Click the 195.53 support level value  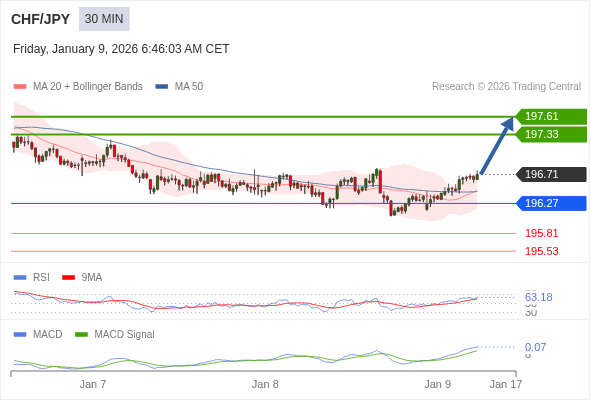tap(542, 251)
